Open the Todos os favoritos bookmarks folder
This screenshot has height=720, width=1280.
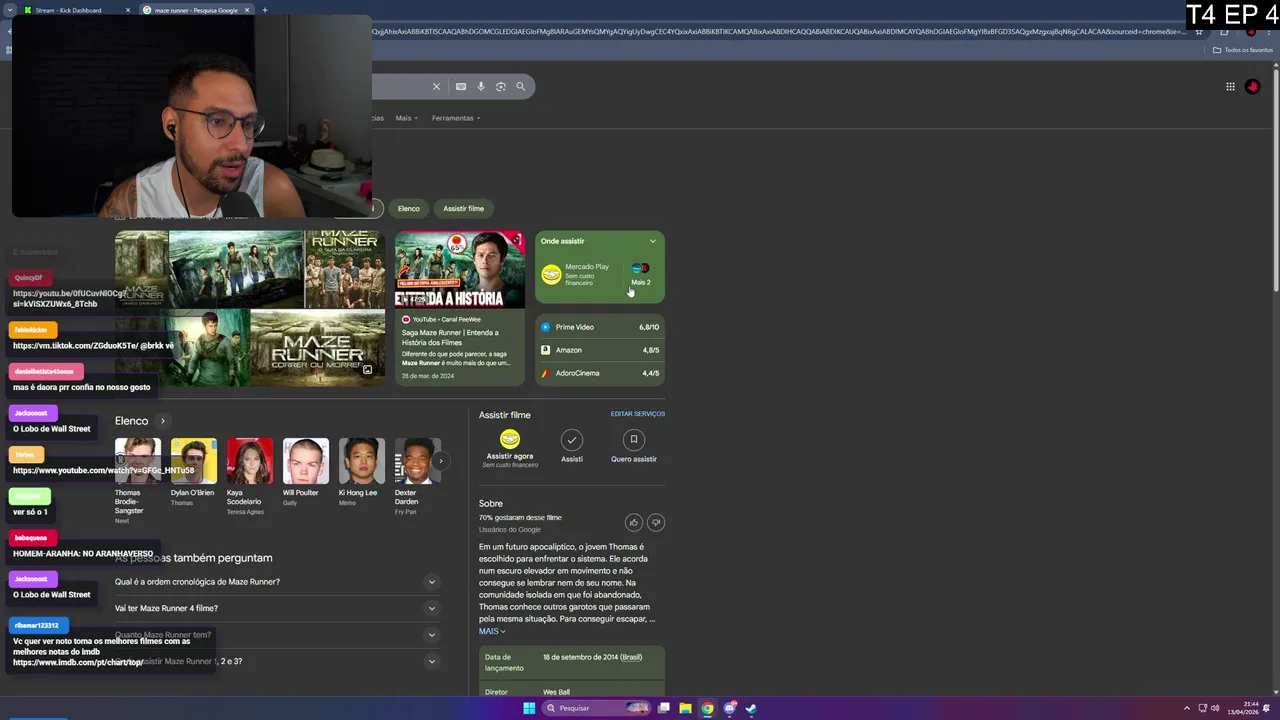pos(1242,50)
